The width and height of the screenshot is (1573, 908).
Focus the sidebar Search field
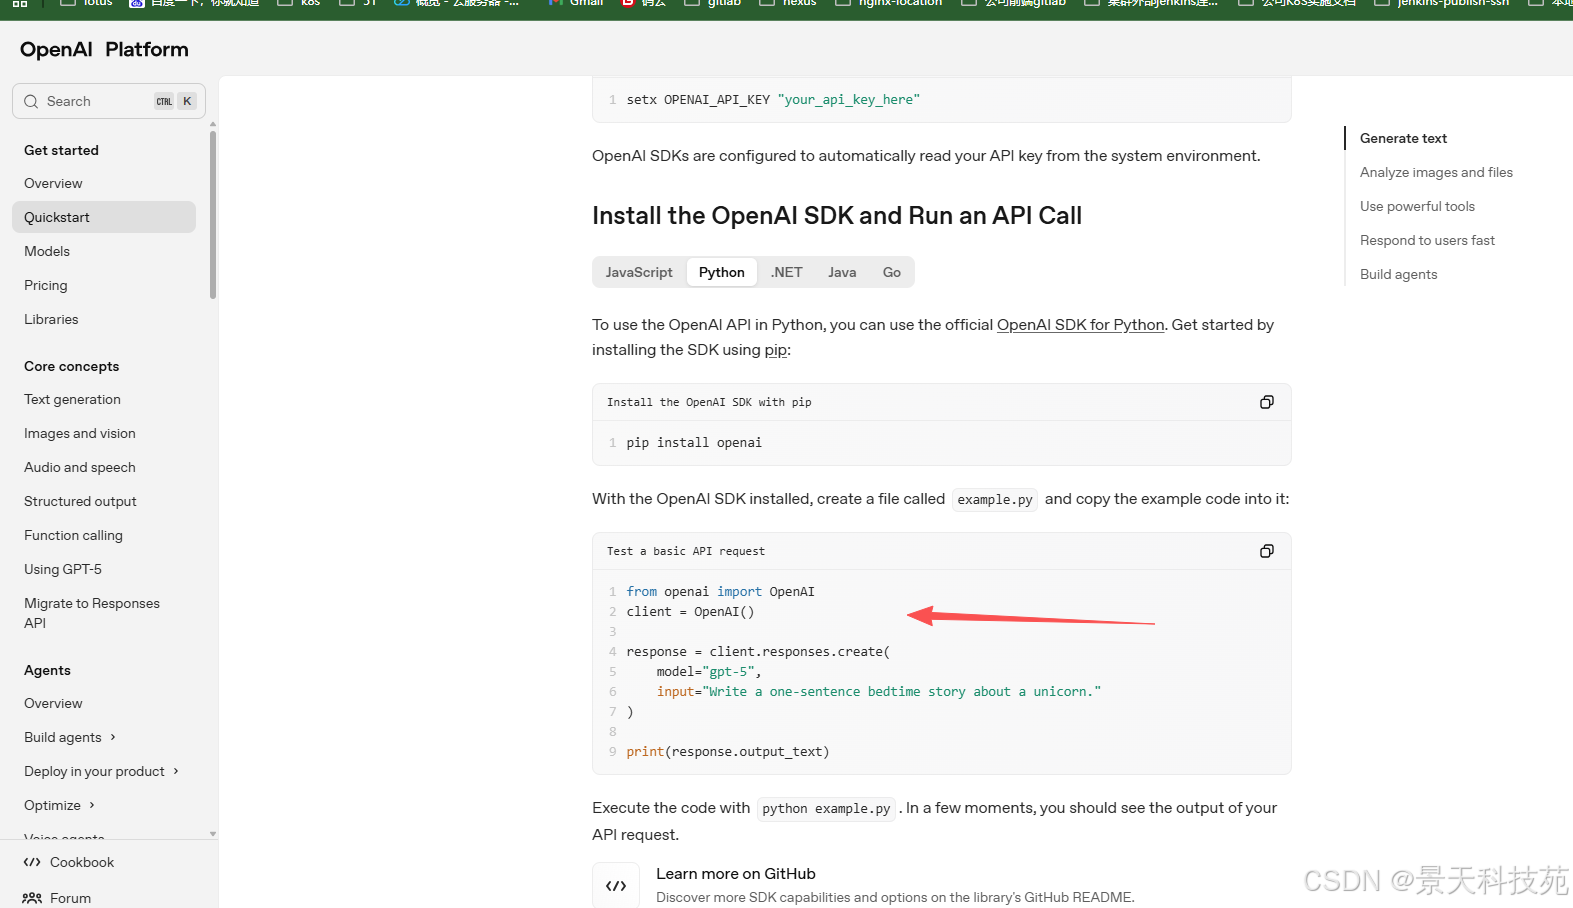109,101
